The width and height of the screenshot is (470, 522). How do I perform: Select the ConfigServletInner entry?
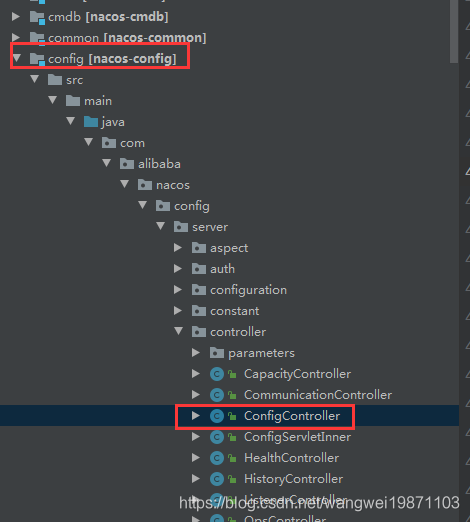tap(297, 437)
